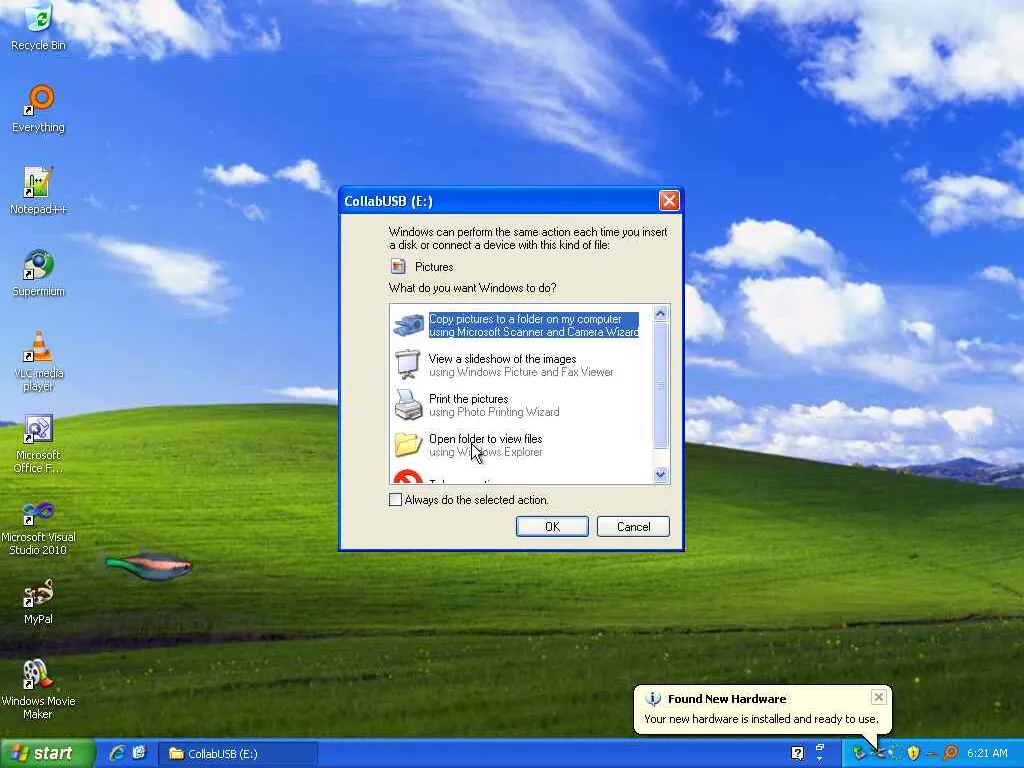Image resolution: width=1024 pixels, height=768 pixels.
Task: Click the Pictures file type icon
Action: (398, 266)
